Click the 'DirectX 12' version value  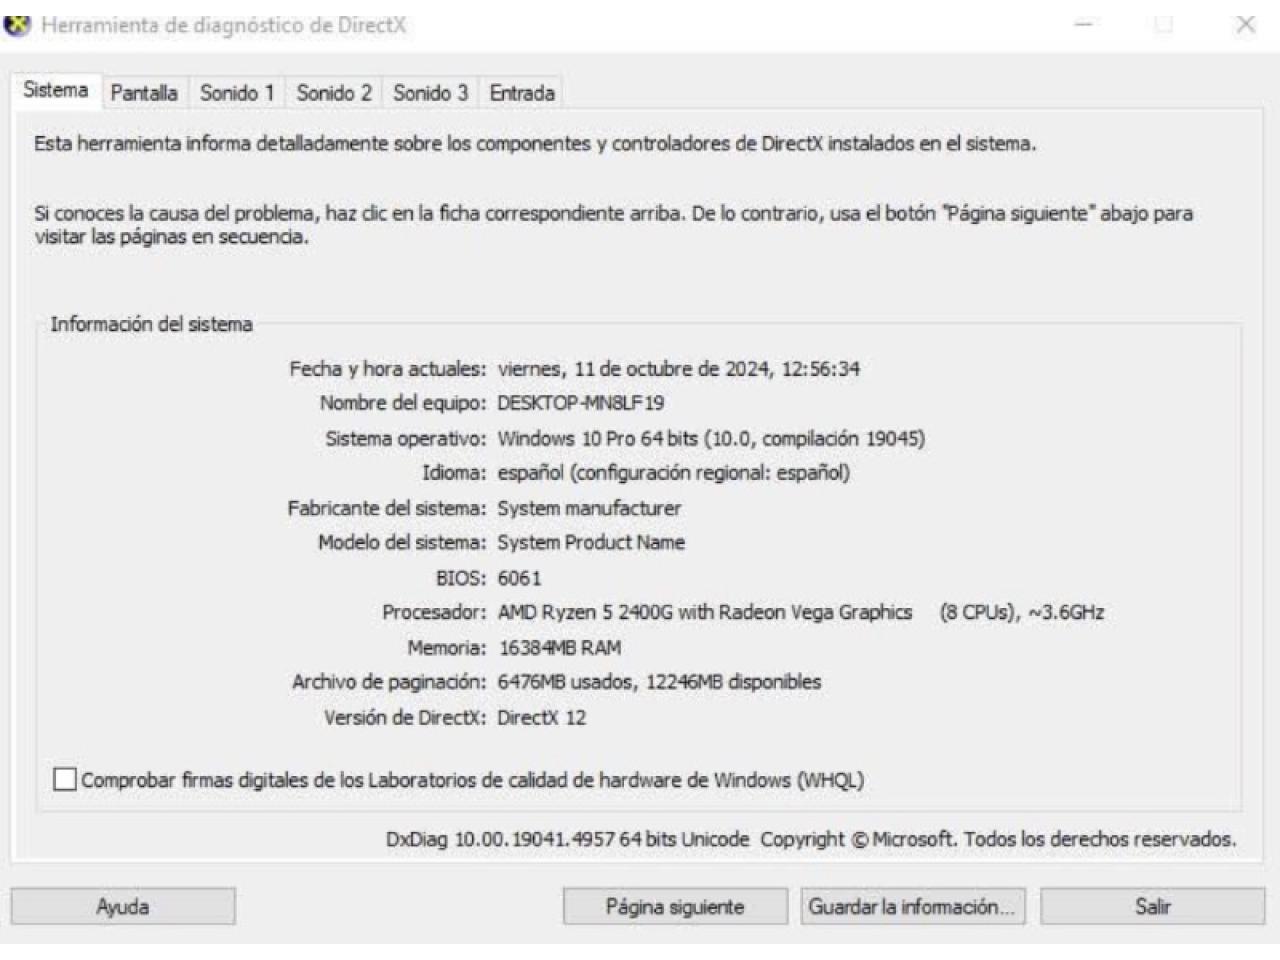542,717
